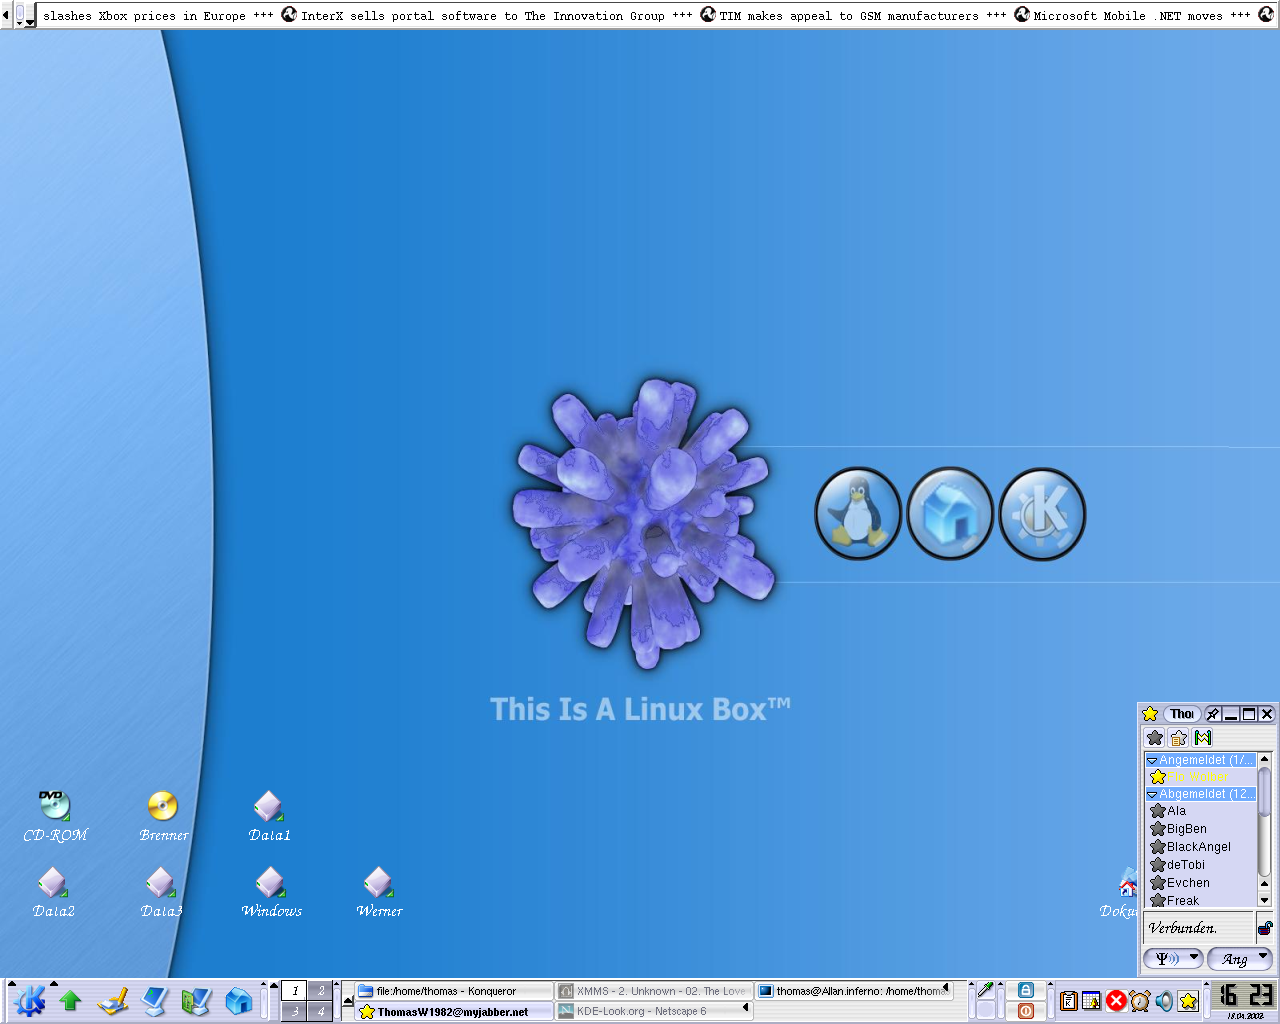Click the green up-arrow panel icon

coord(70,1000)
